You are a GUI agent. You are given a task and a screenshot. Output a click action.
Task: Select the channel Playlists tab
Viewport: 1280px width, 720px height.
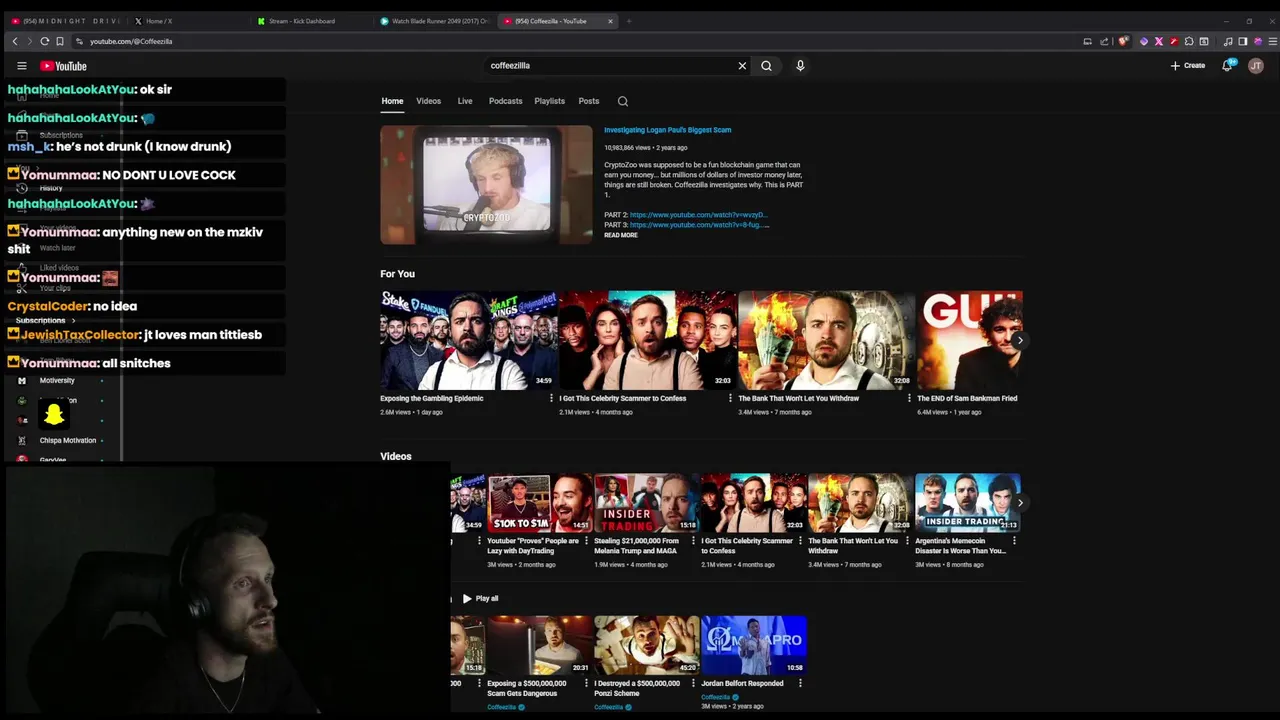pyautogui.click(x=549, y=101)
